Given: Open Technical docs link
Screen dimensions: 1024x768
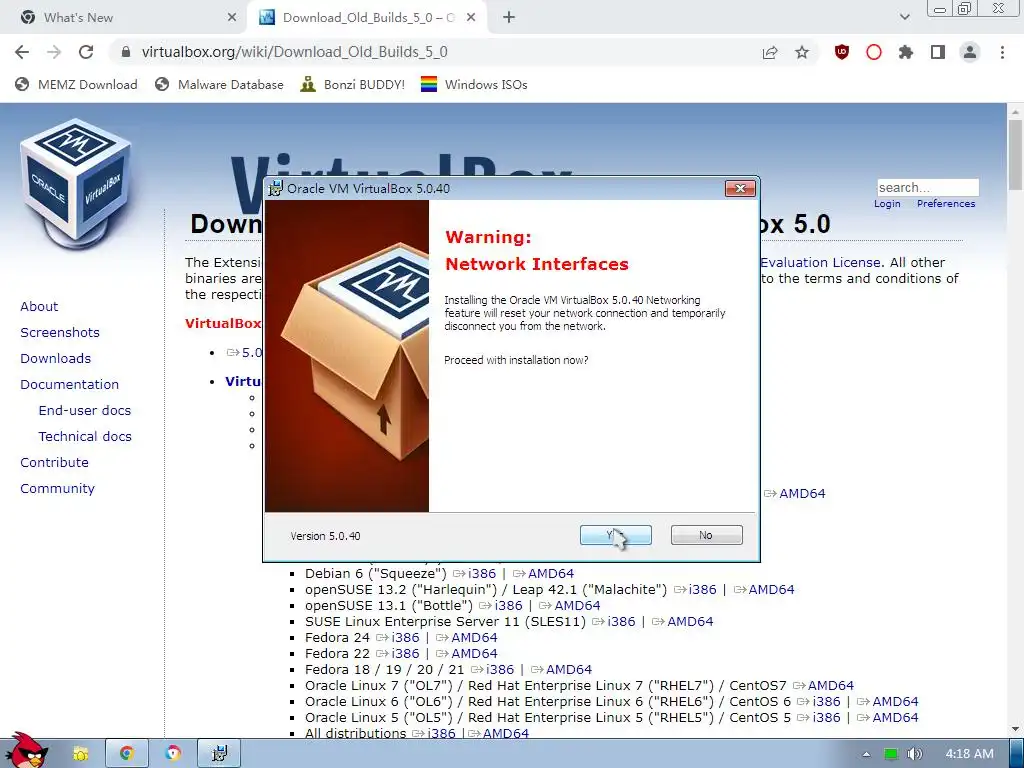Looking at the screenshot, I should [85, 436].
